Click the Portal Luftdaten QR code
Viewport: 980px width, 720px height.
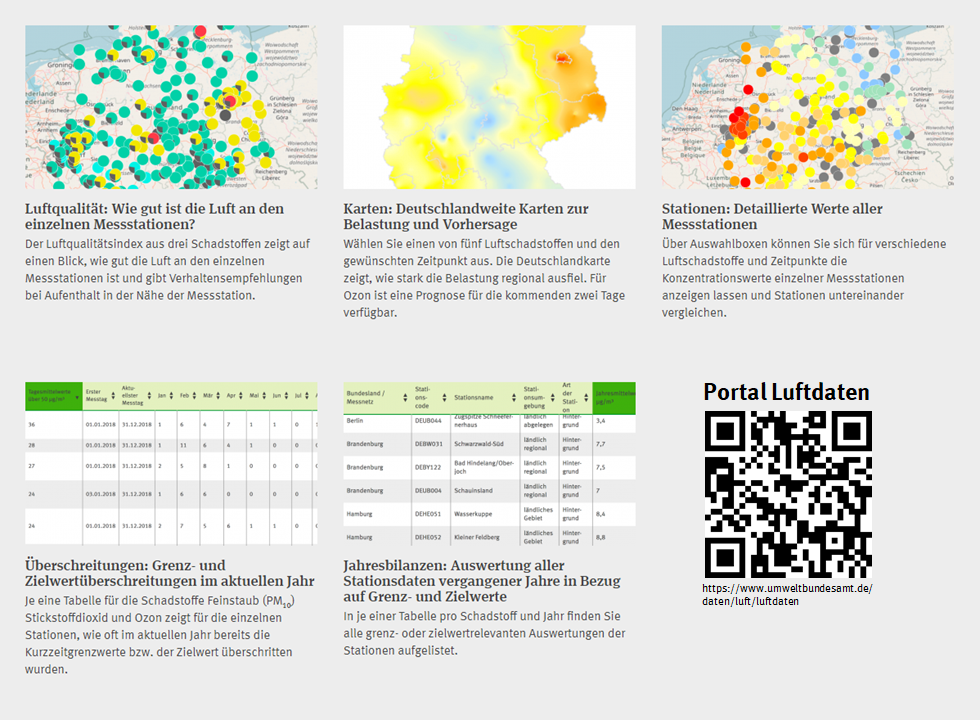[x=787, y=494]
